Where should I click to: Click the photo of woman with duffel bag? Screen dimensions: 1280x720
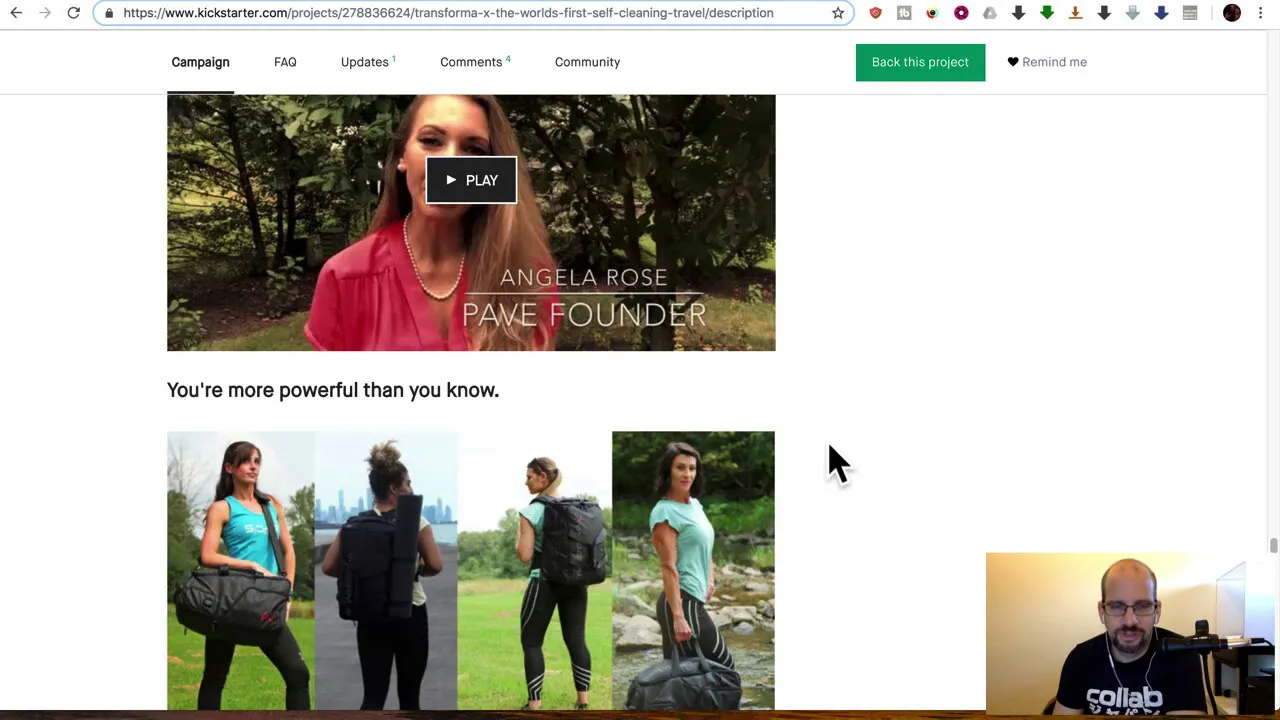click(x=241, y=570)
